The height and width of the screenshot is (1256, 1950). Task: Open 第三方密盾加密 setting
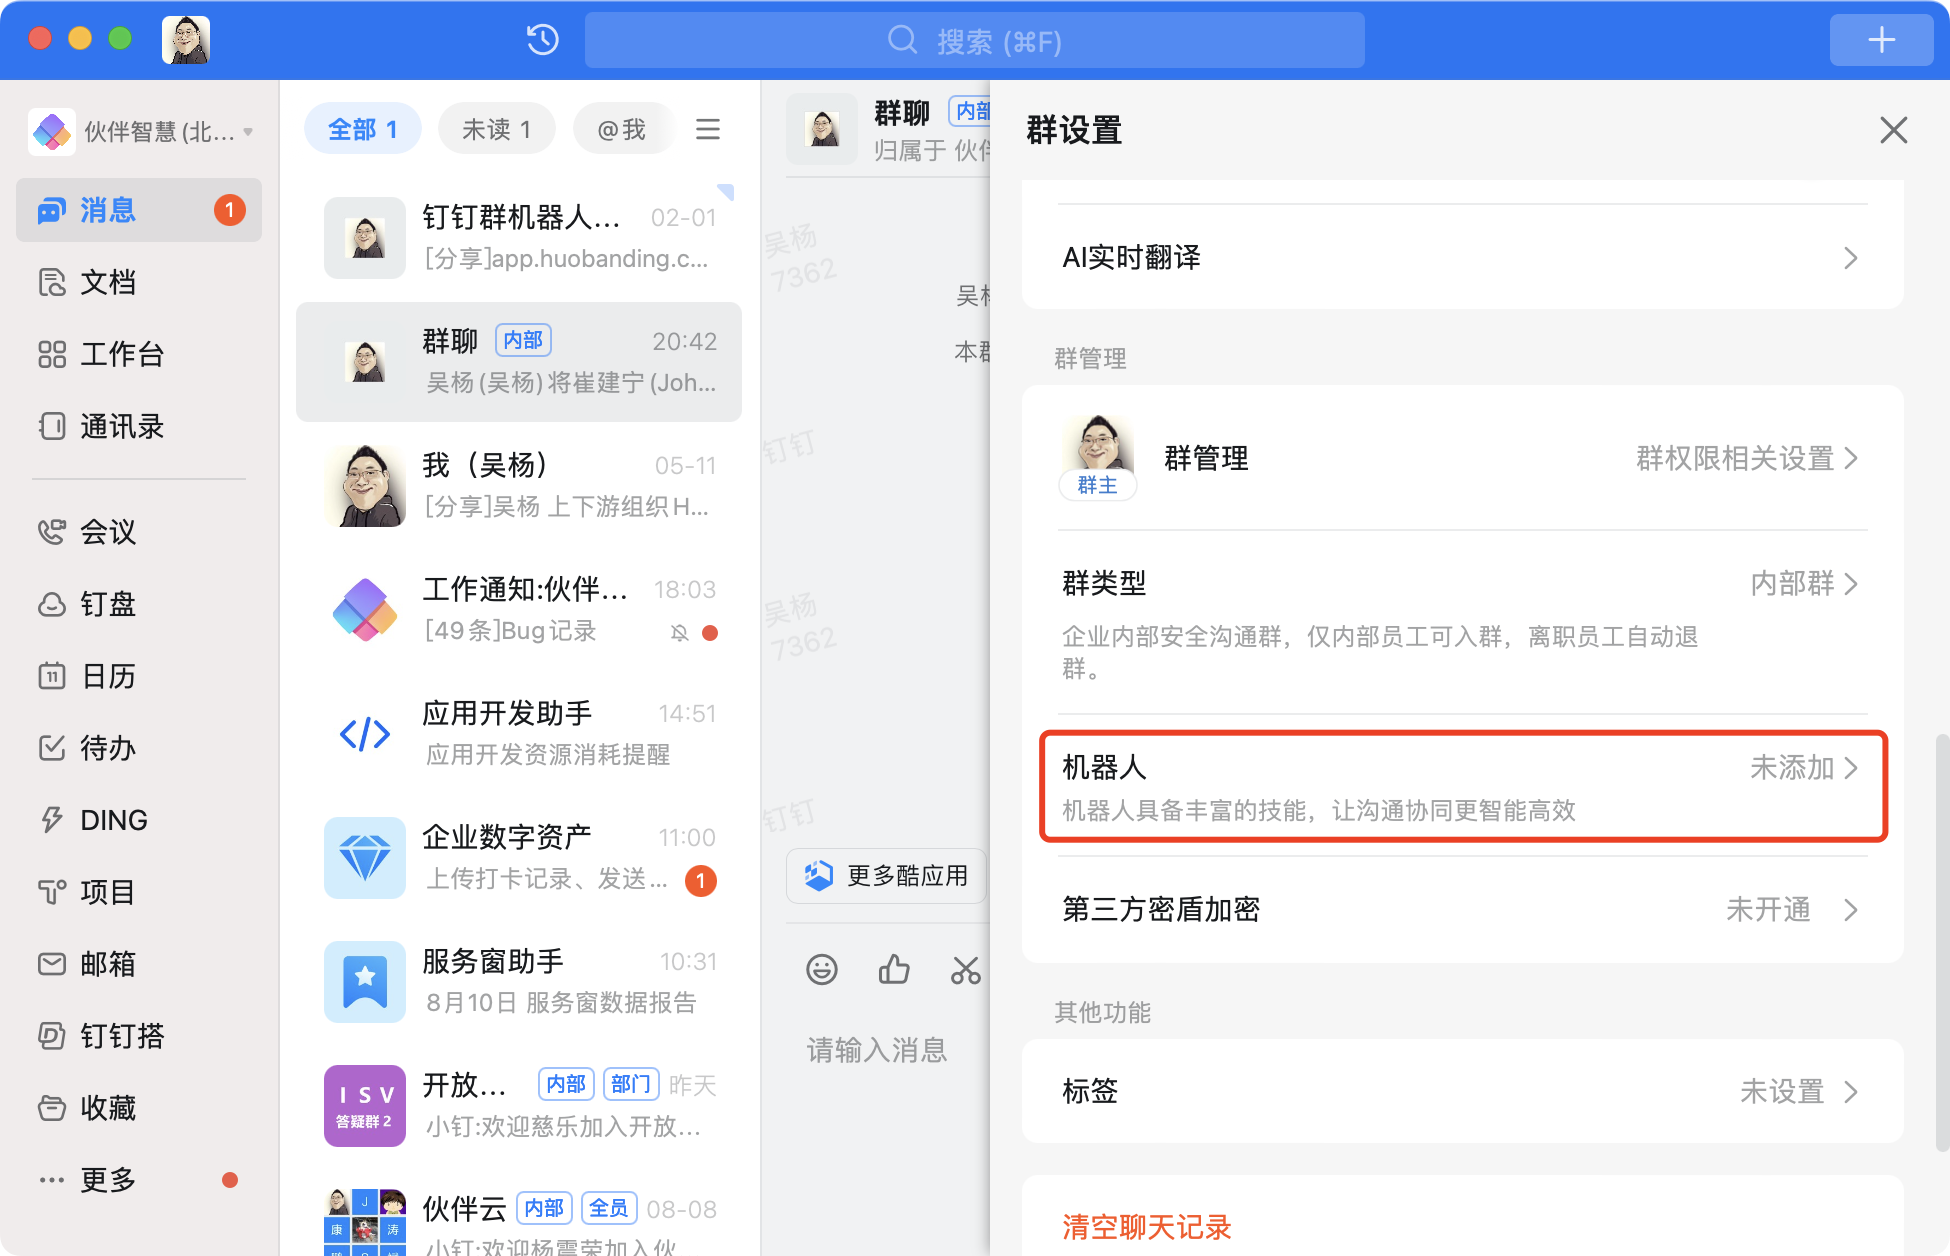coord(1462,910)
